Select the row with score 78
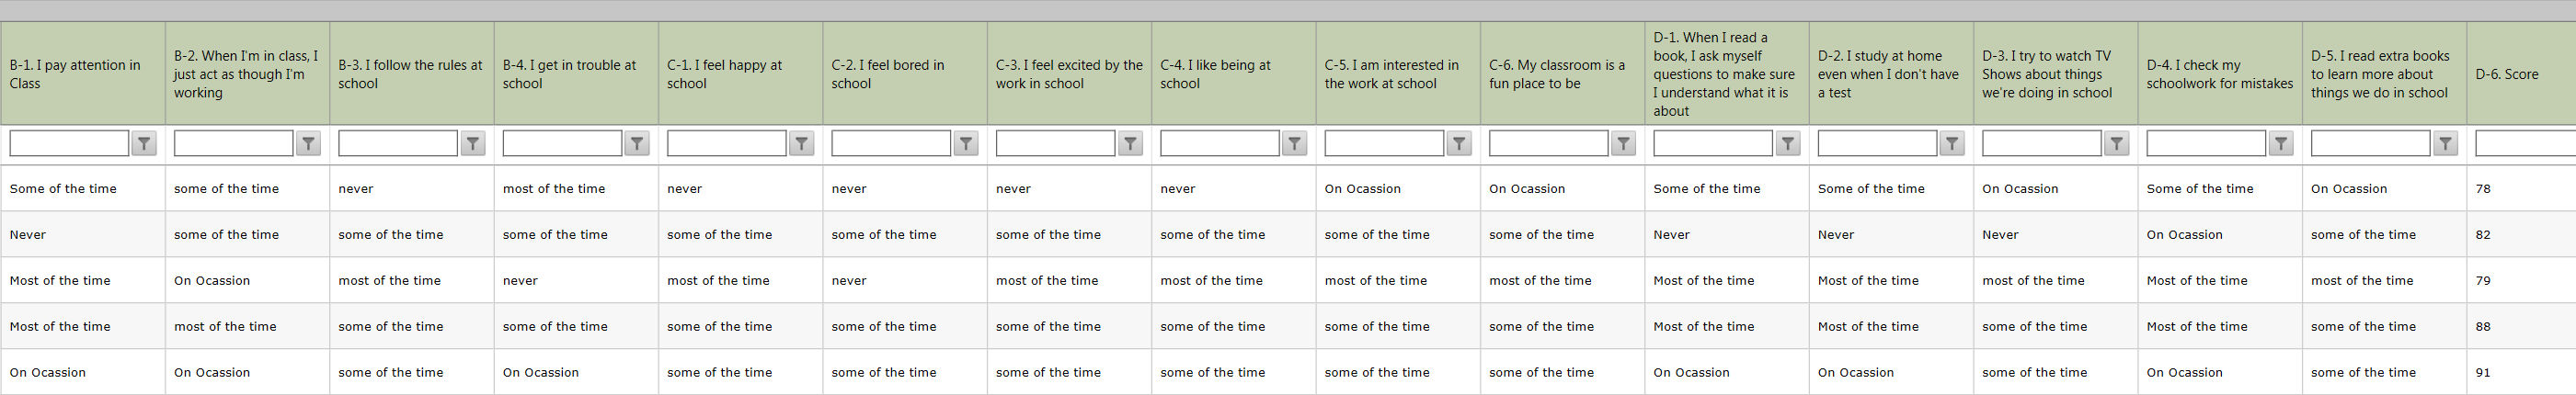 [x=1288, y=189]
